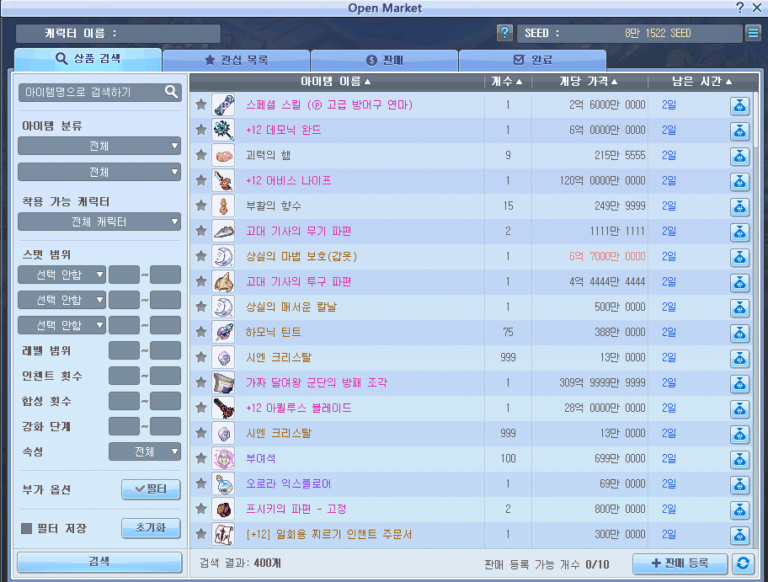
Task: Toggle the favorite star for 부활의 향수
Action: (x=201, y=206)
